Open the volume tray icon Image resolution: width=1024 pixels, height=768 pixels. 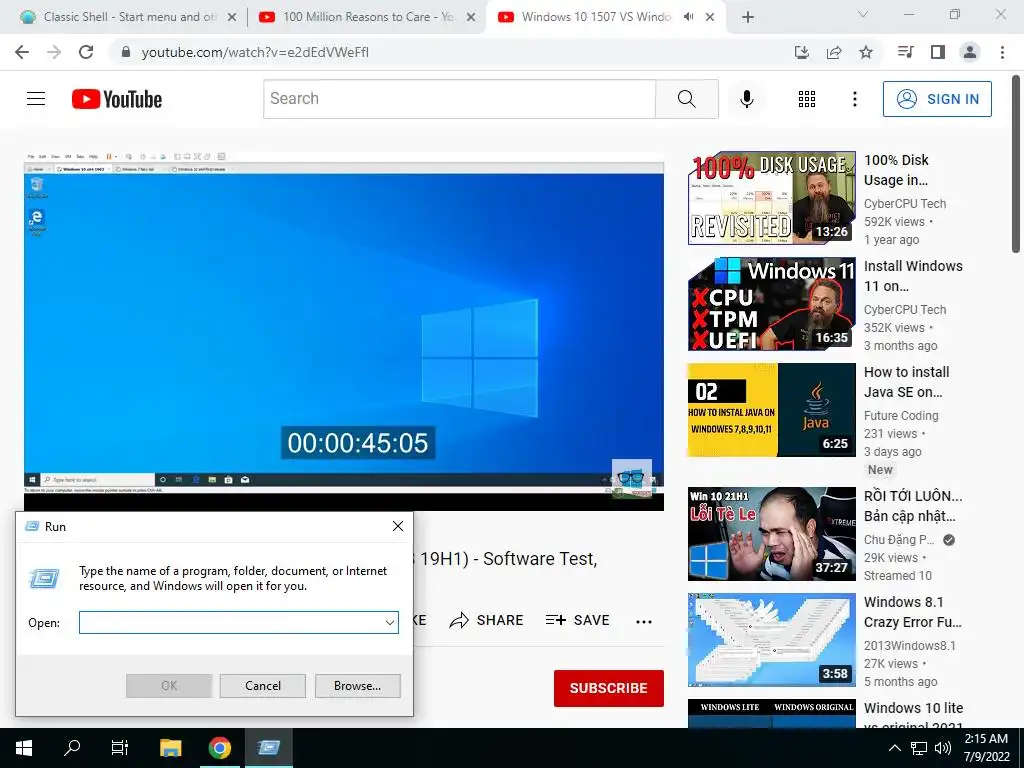click(942, 748)
